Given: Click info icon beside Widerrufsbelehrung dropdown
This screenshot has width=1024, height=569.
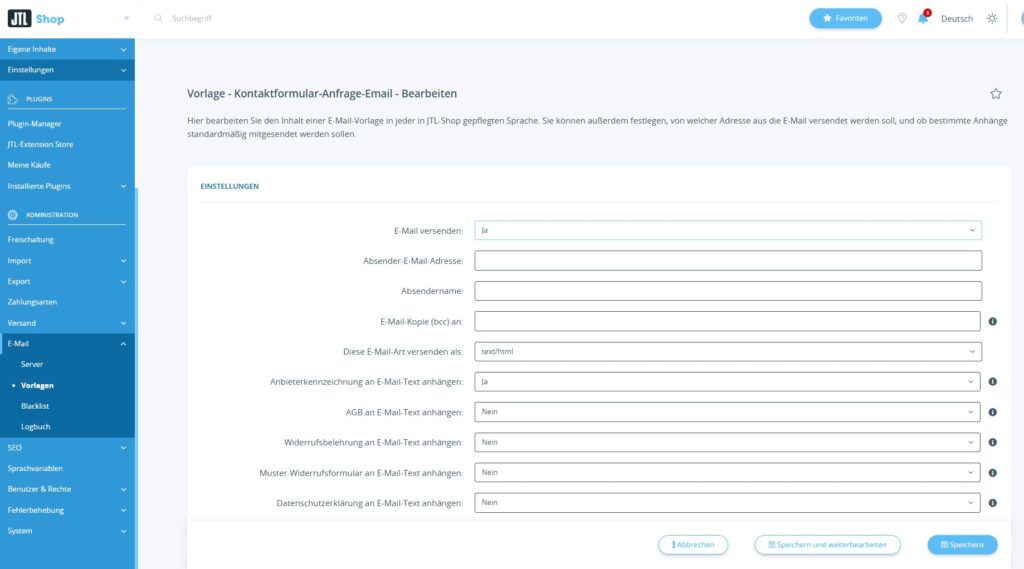Looking at the screenshot, I should [x=992, y=442].
